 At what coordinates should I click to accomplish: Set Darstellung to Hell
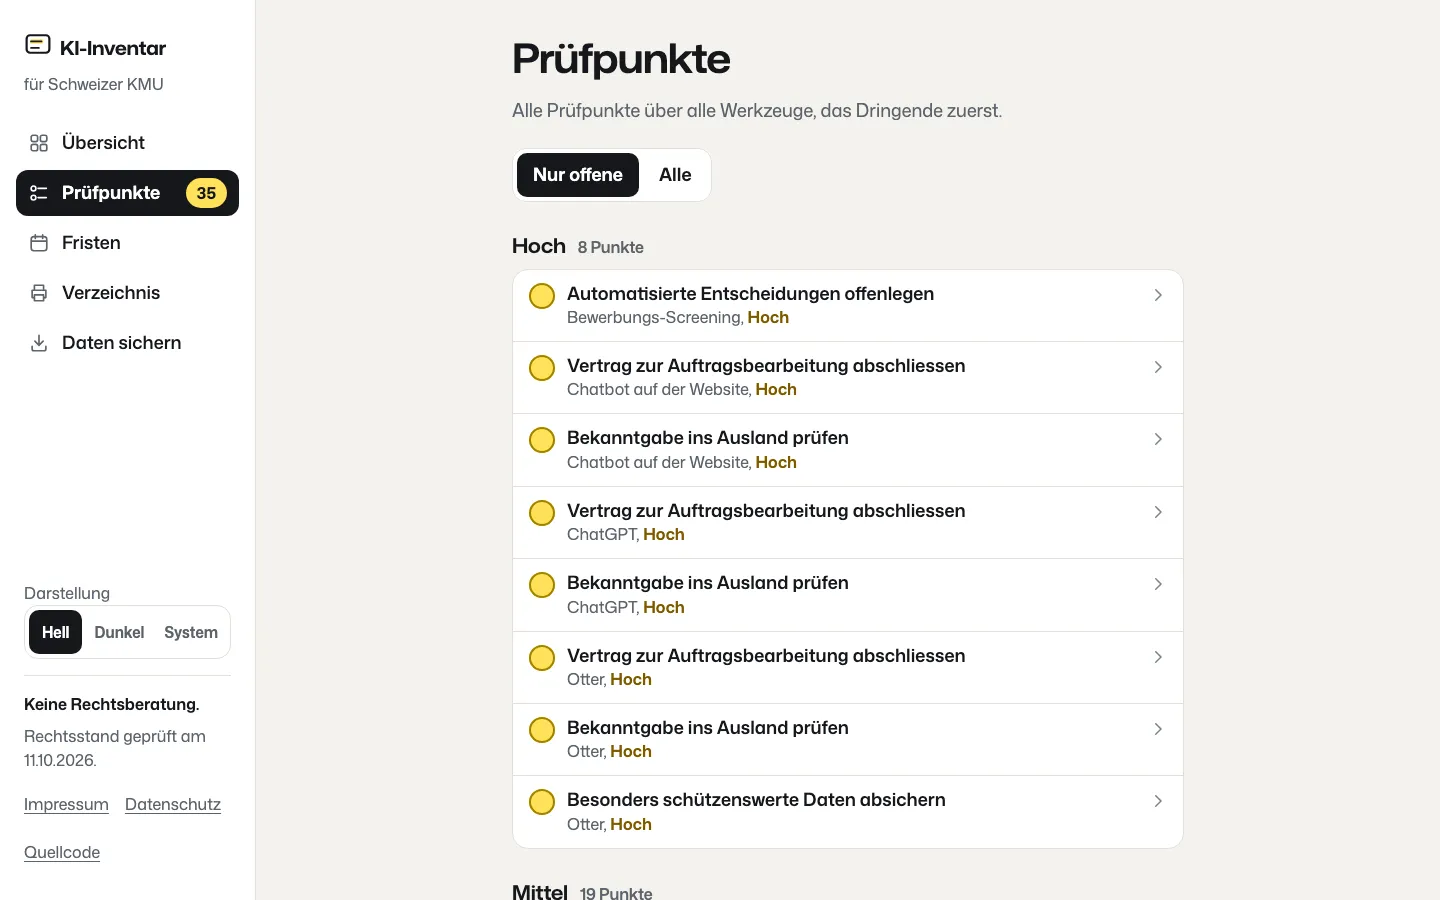[56, 632]
